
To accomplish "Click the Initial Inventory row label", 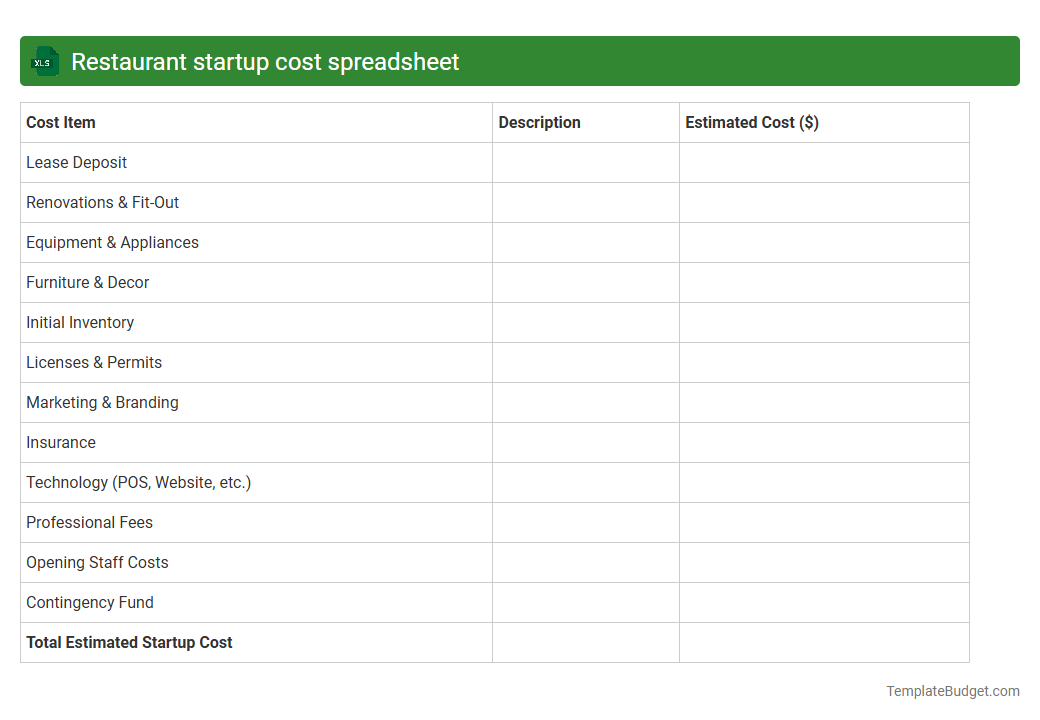I will (80, 322).
